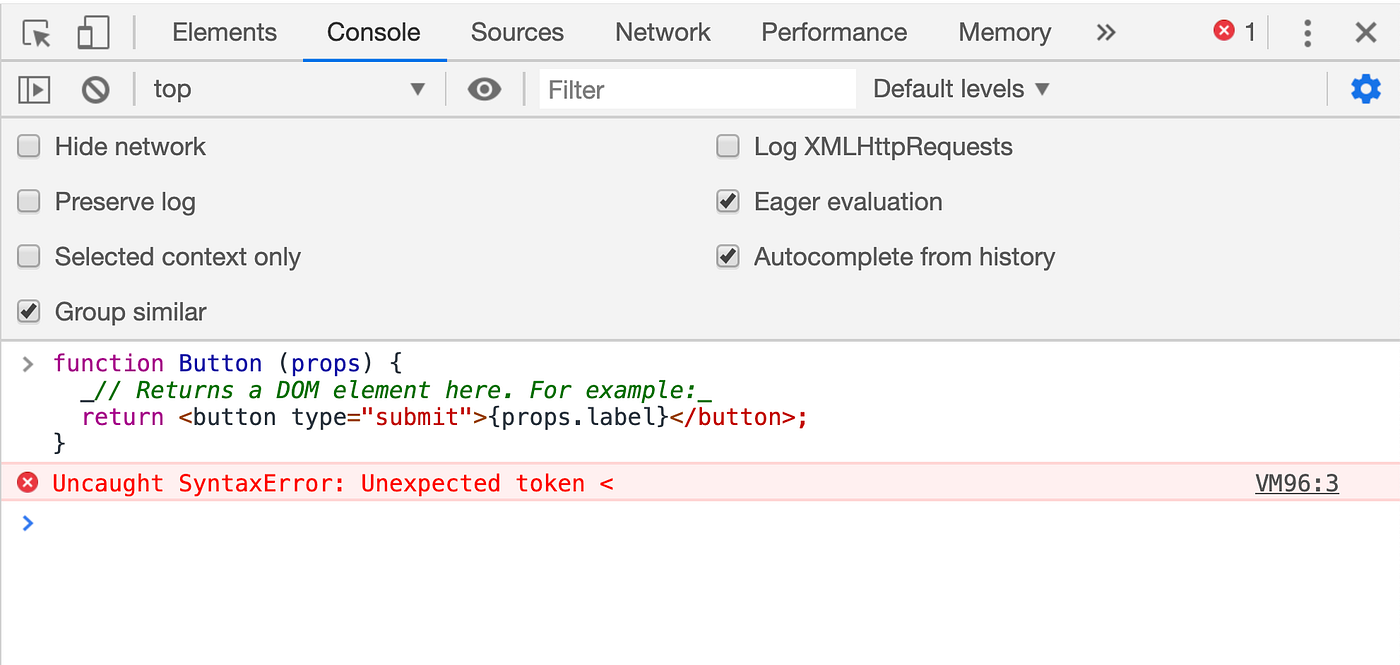1400x665 pixels.
Task: Click inside the Filter input field
Action: (697, 89)
